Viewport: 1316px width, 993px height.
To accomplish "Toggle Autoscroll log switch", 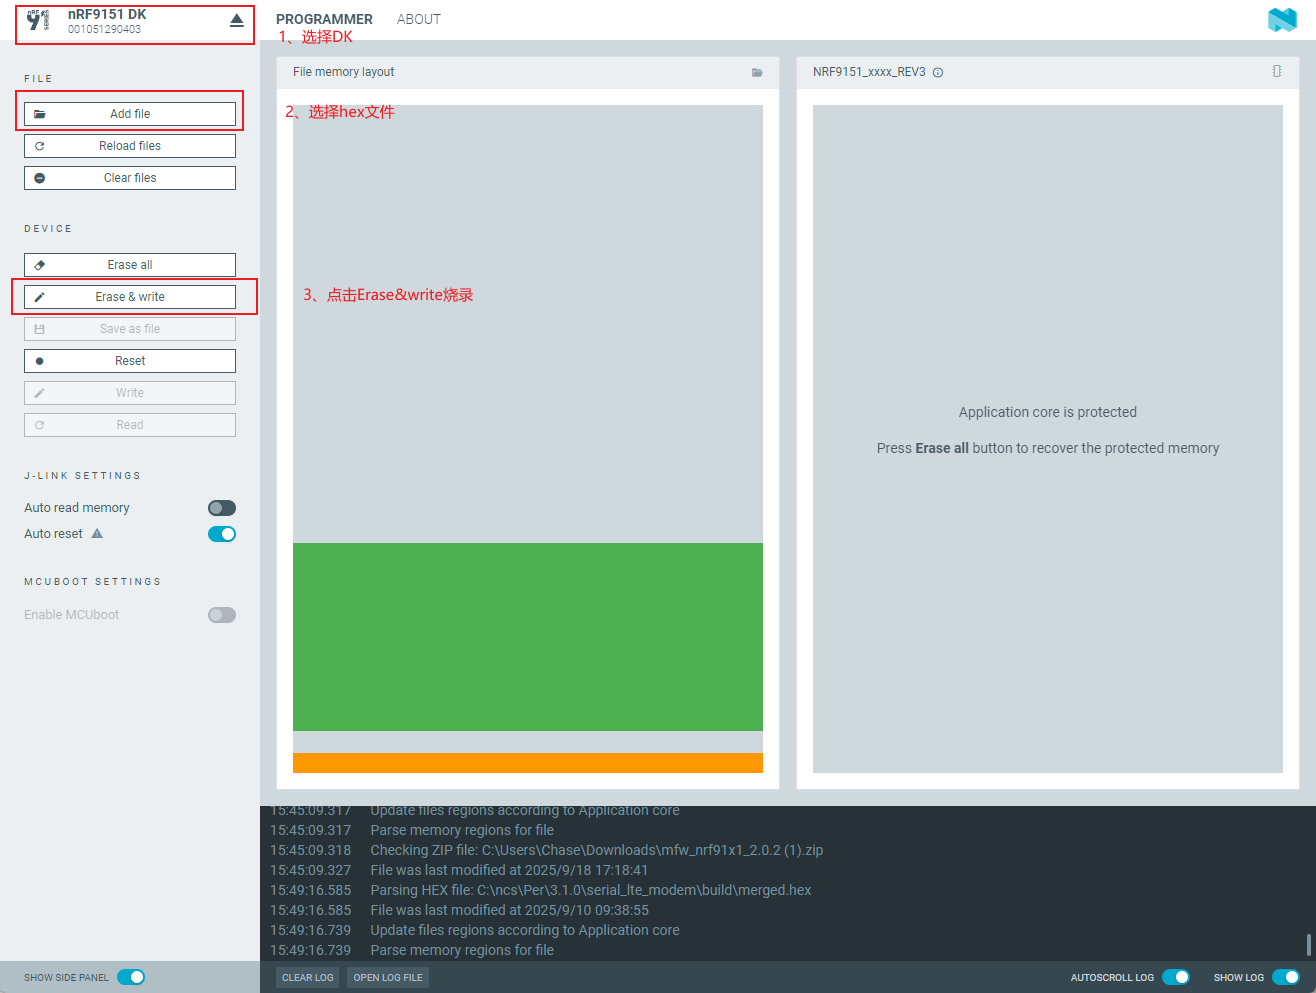I will [1176, 977].
